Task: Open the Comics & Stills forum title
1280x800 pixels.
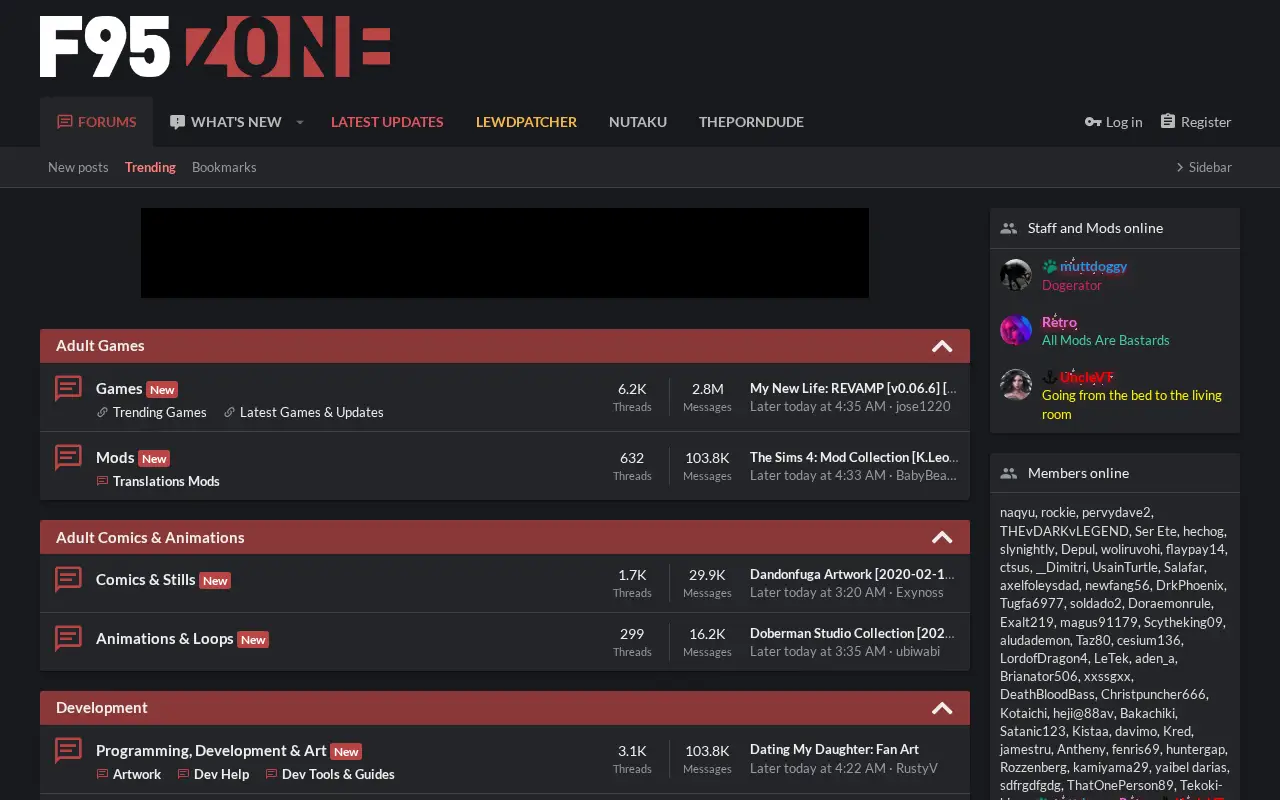Action: 146,580
